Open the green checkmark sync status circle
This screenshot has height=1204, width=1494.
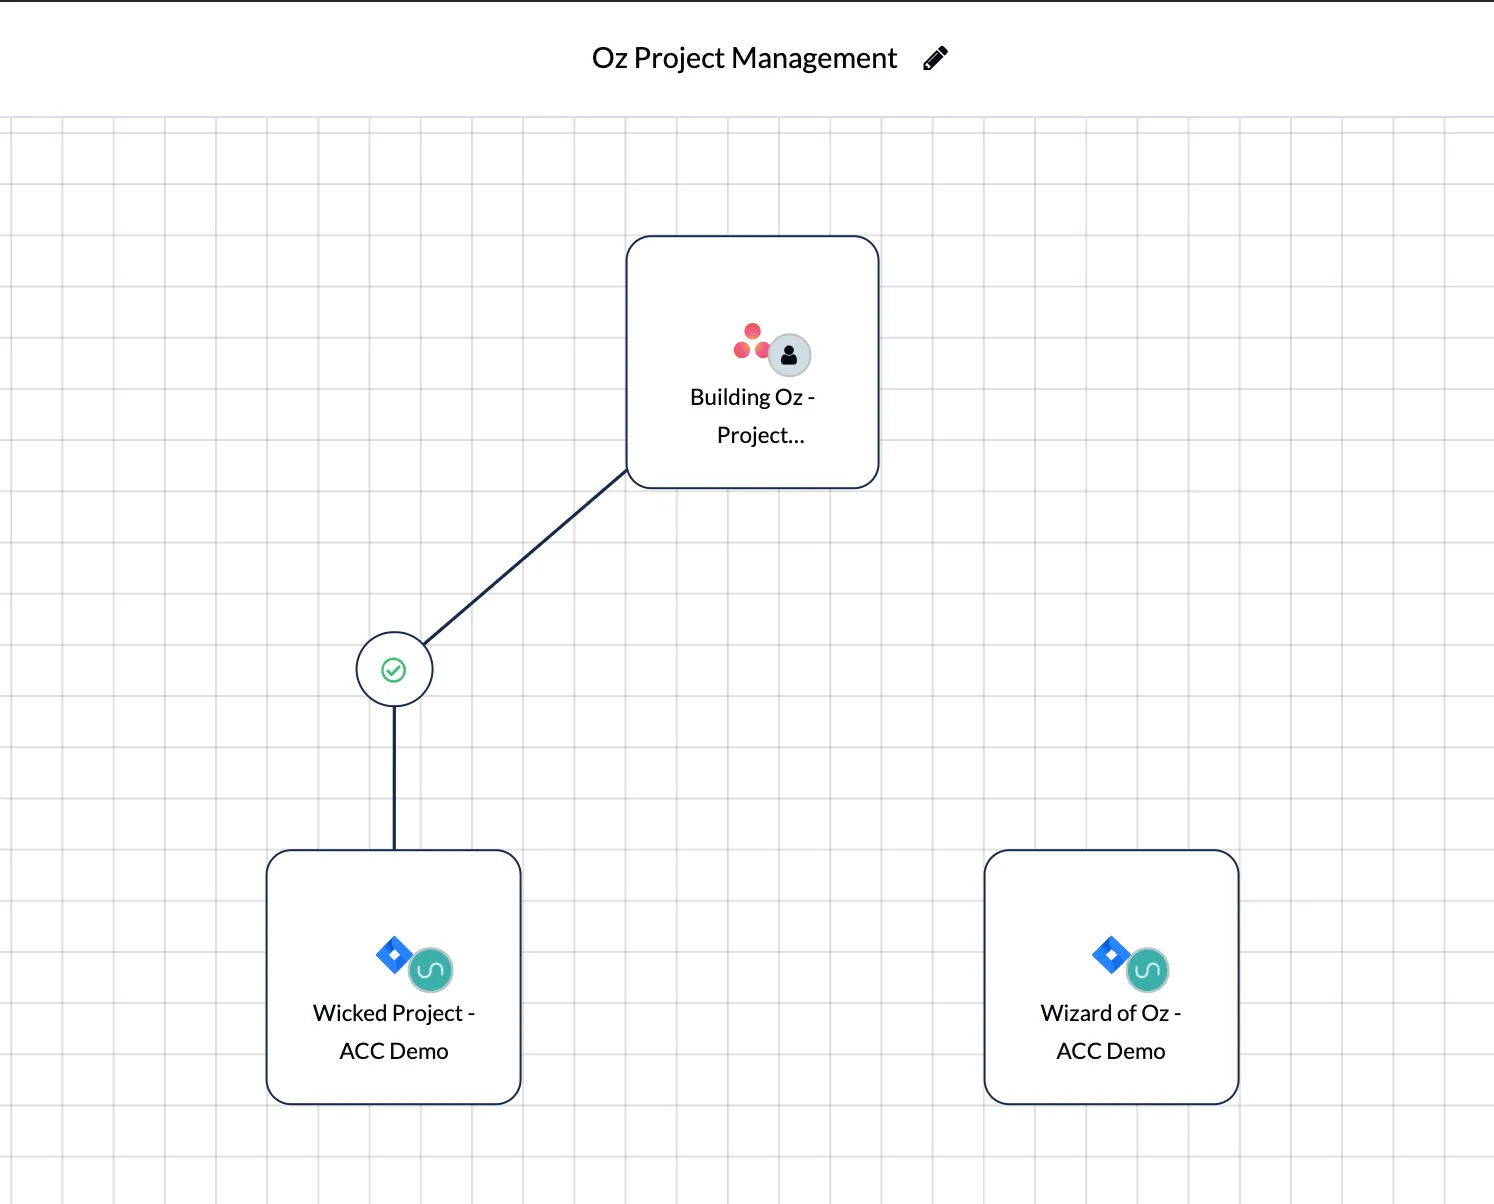(x=394, y=670)
